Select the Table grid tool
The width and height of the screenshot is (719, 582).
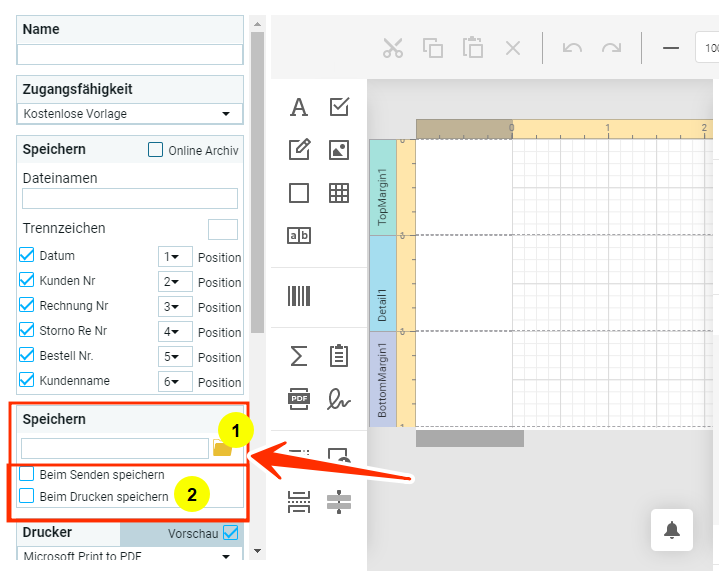339,193
